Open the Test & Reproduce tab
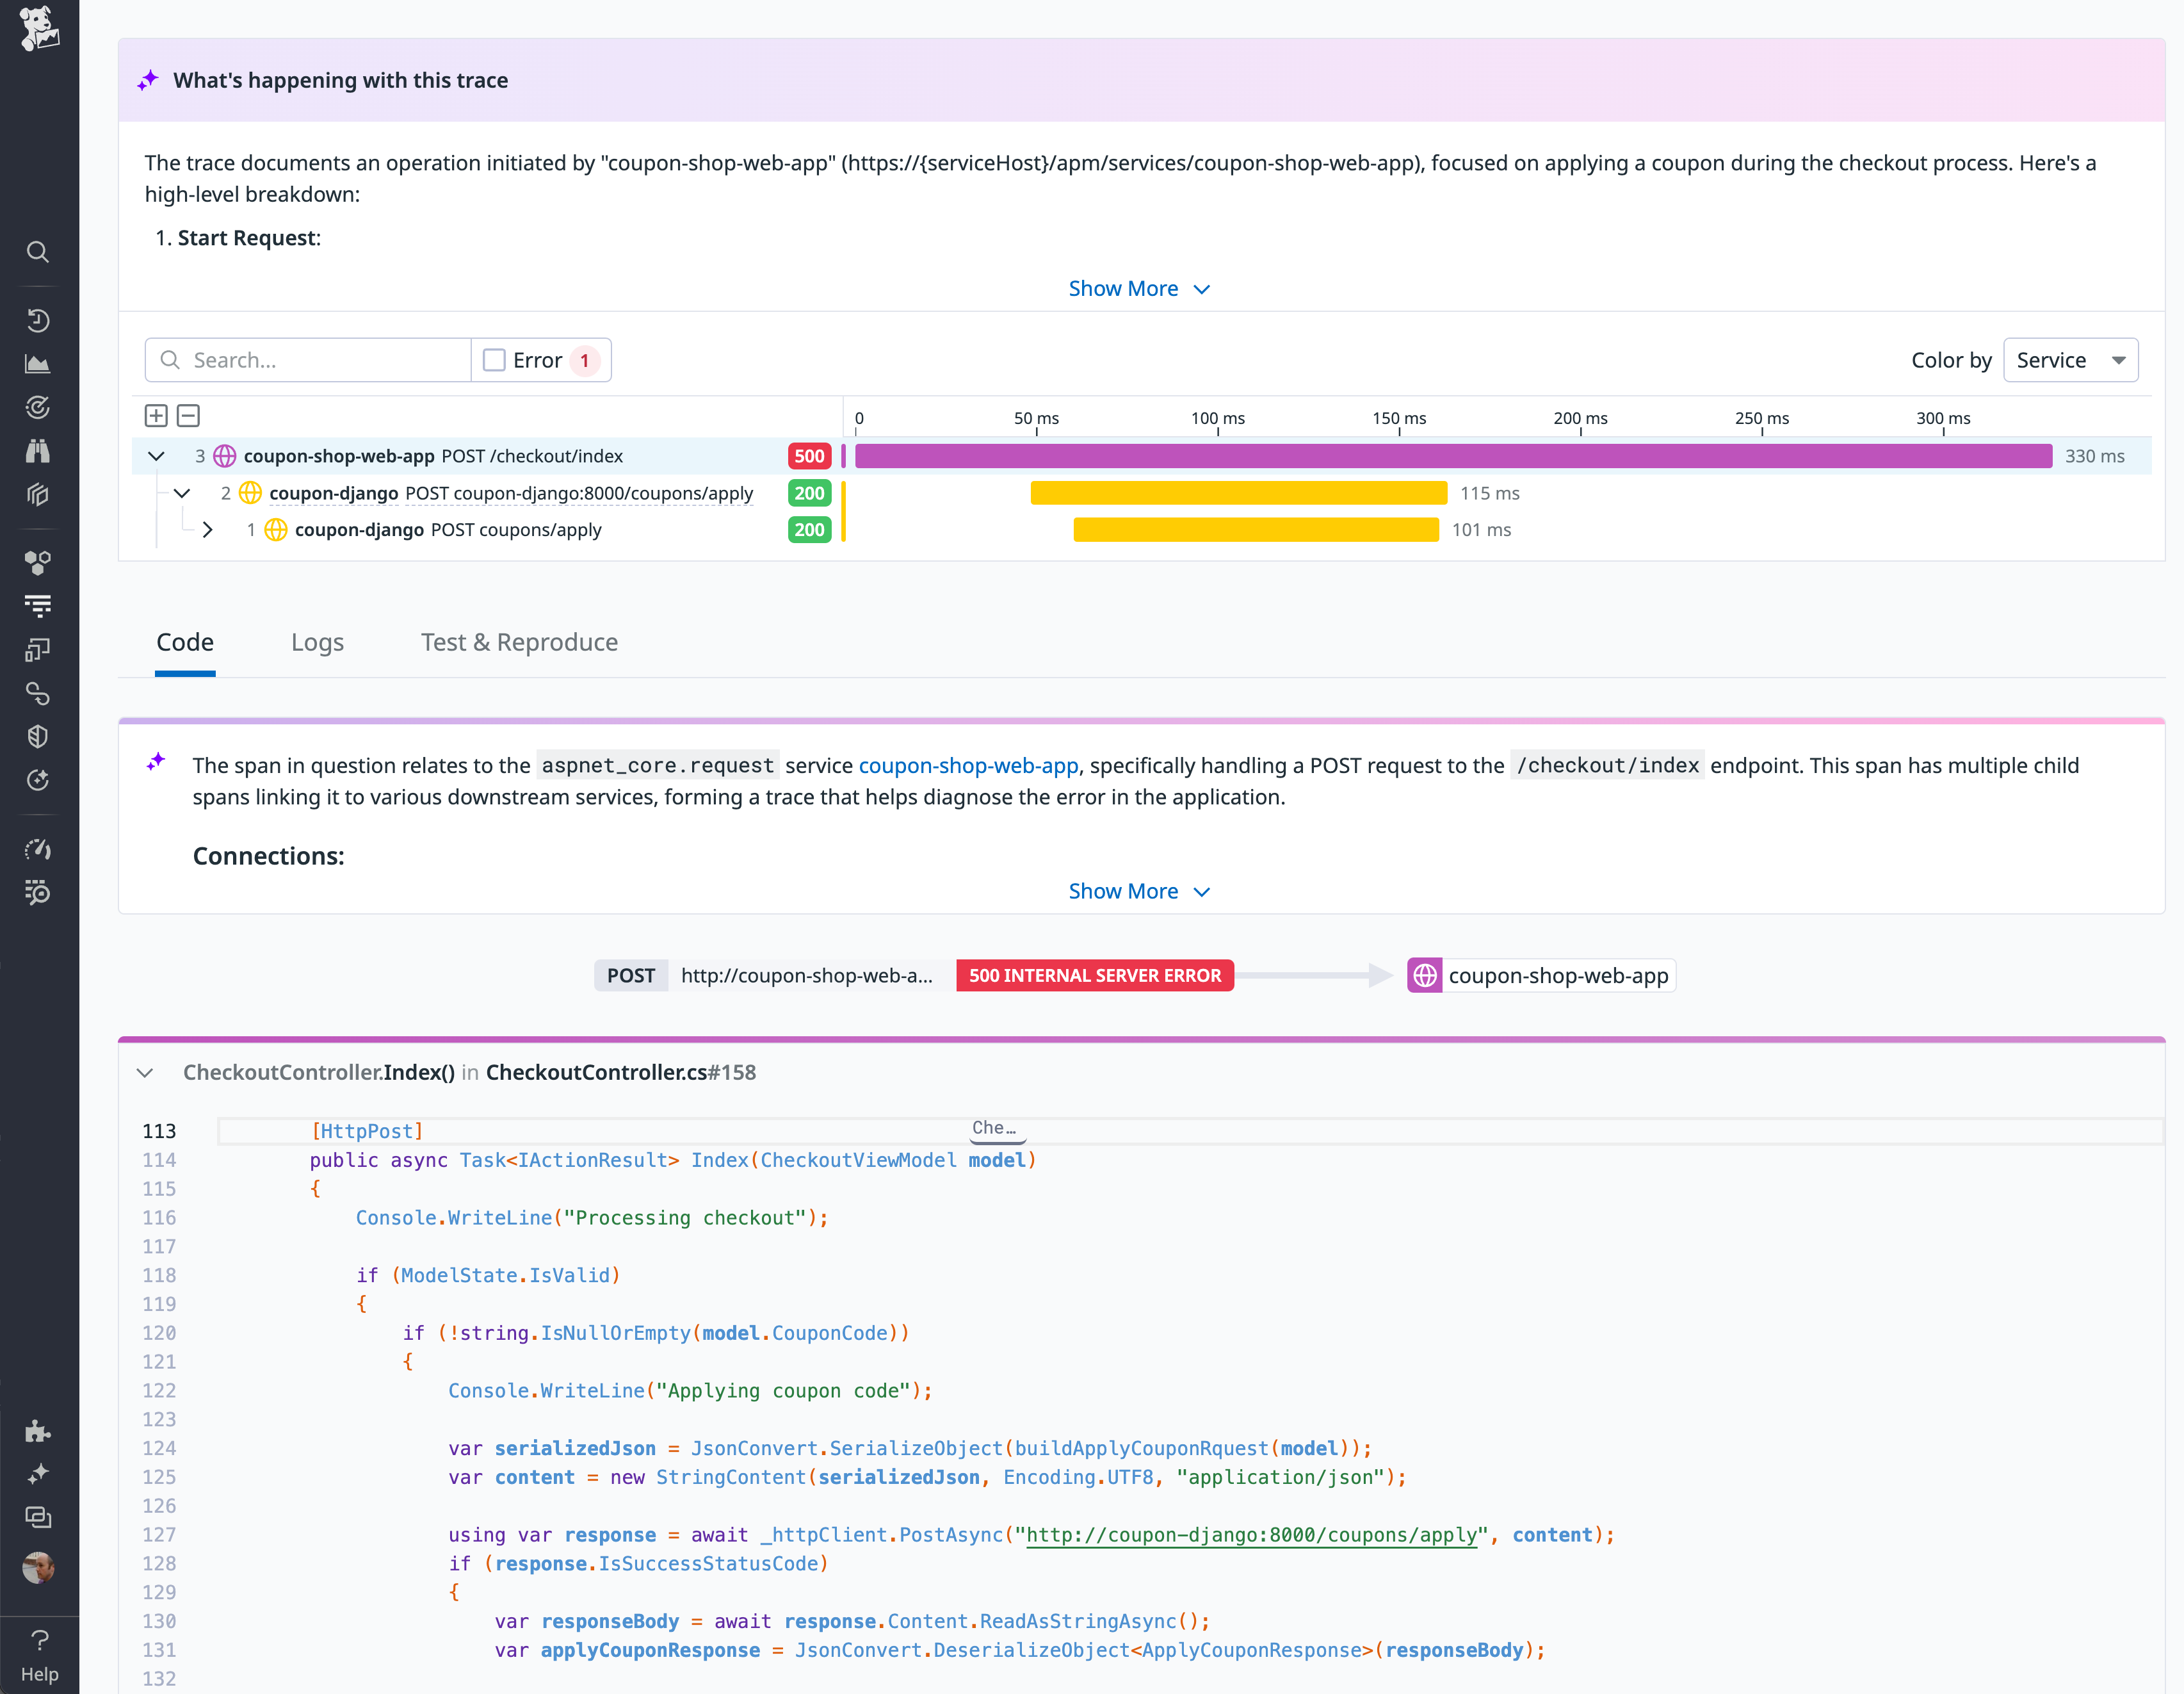The width and height of the screenshot is (2184, 1694). tap(519, 642)
